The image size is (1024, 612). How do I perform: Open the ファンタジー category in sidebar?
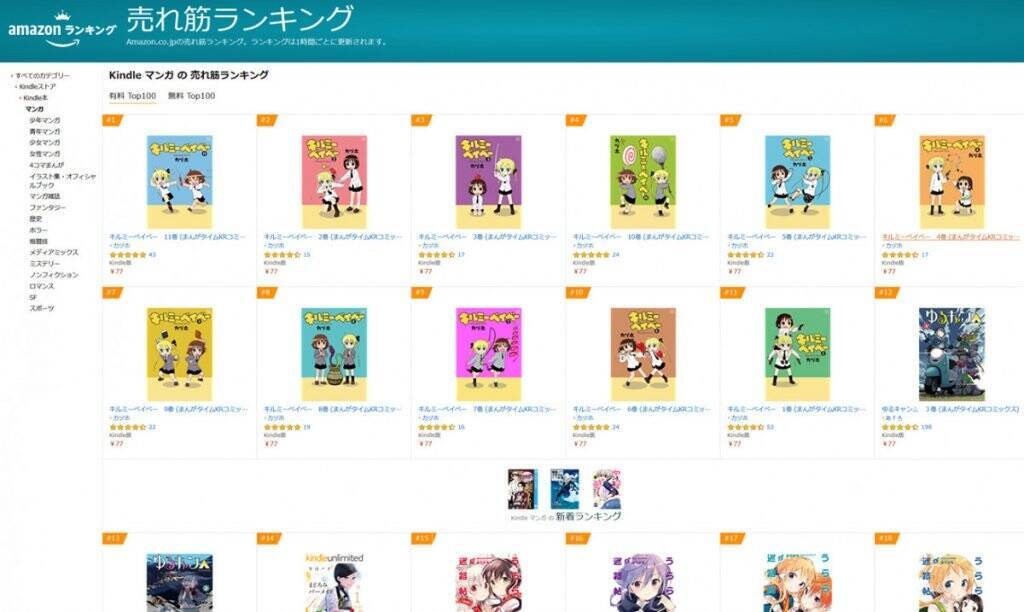tap(47, 208)
